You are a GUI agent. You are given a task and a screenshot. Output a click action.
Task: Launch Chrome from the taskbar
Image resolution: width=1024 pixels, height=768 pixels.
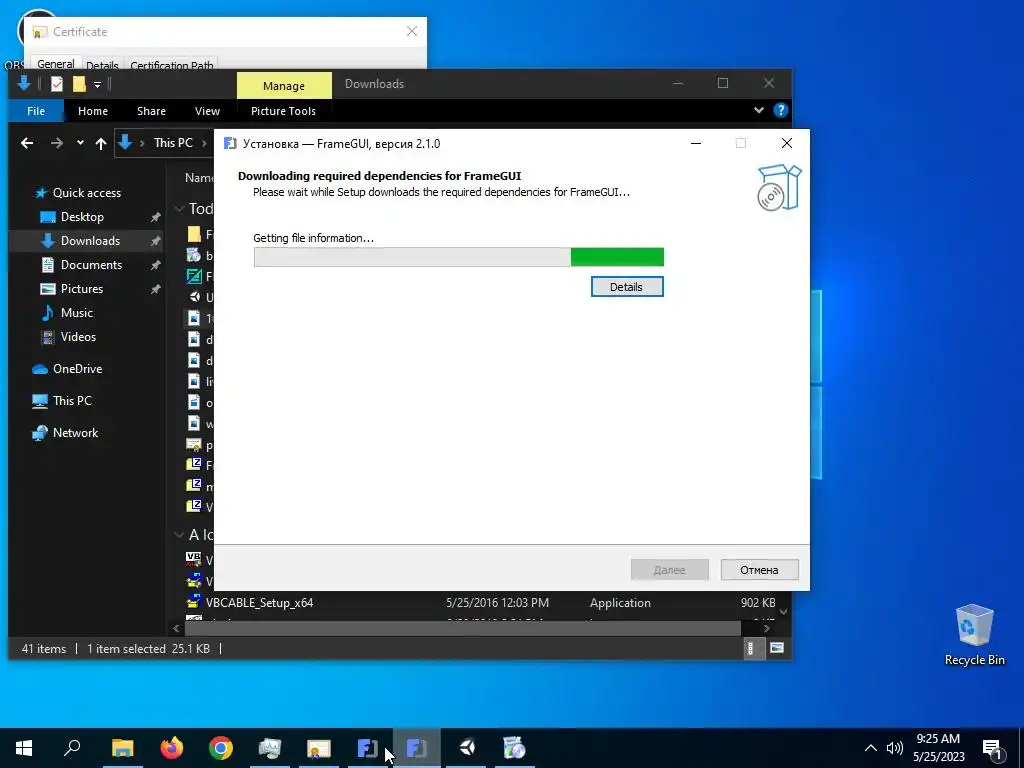(x=221, y=748)
